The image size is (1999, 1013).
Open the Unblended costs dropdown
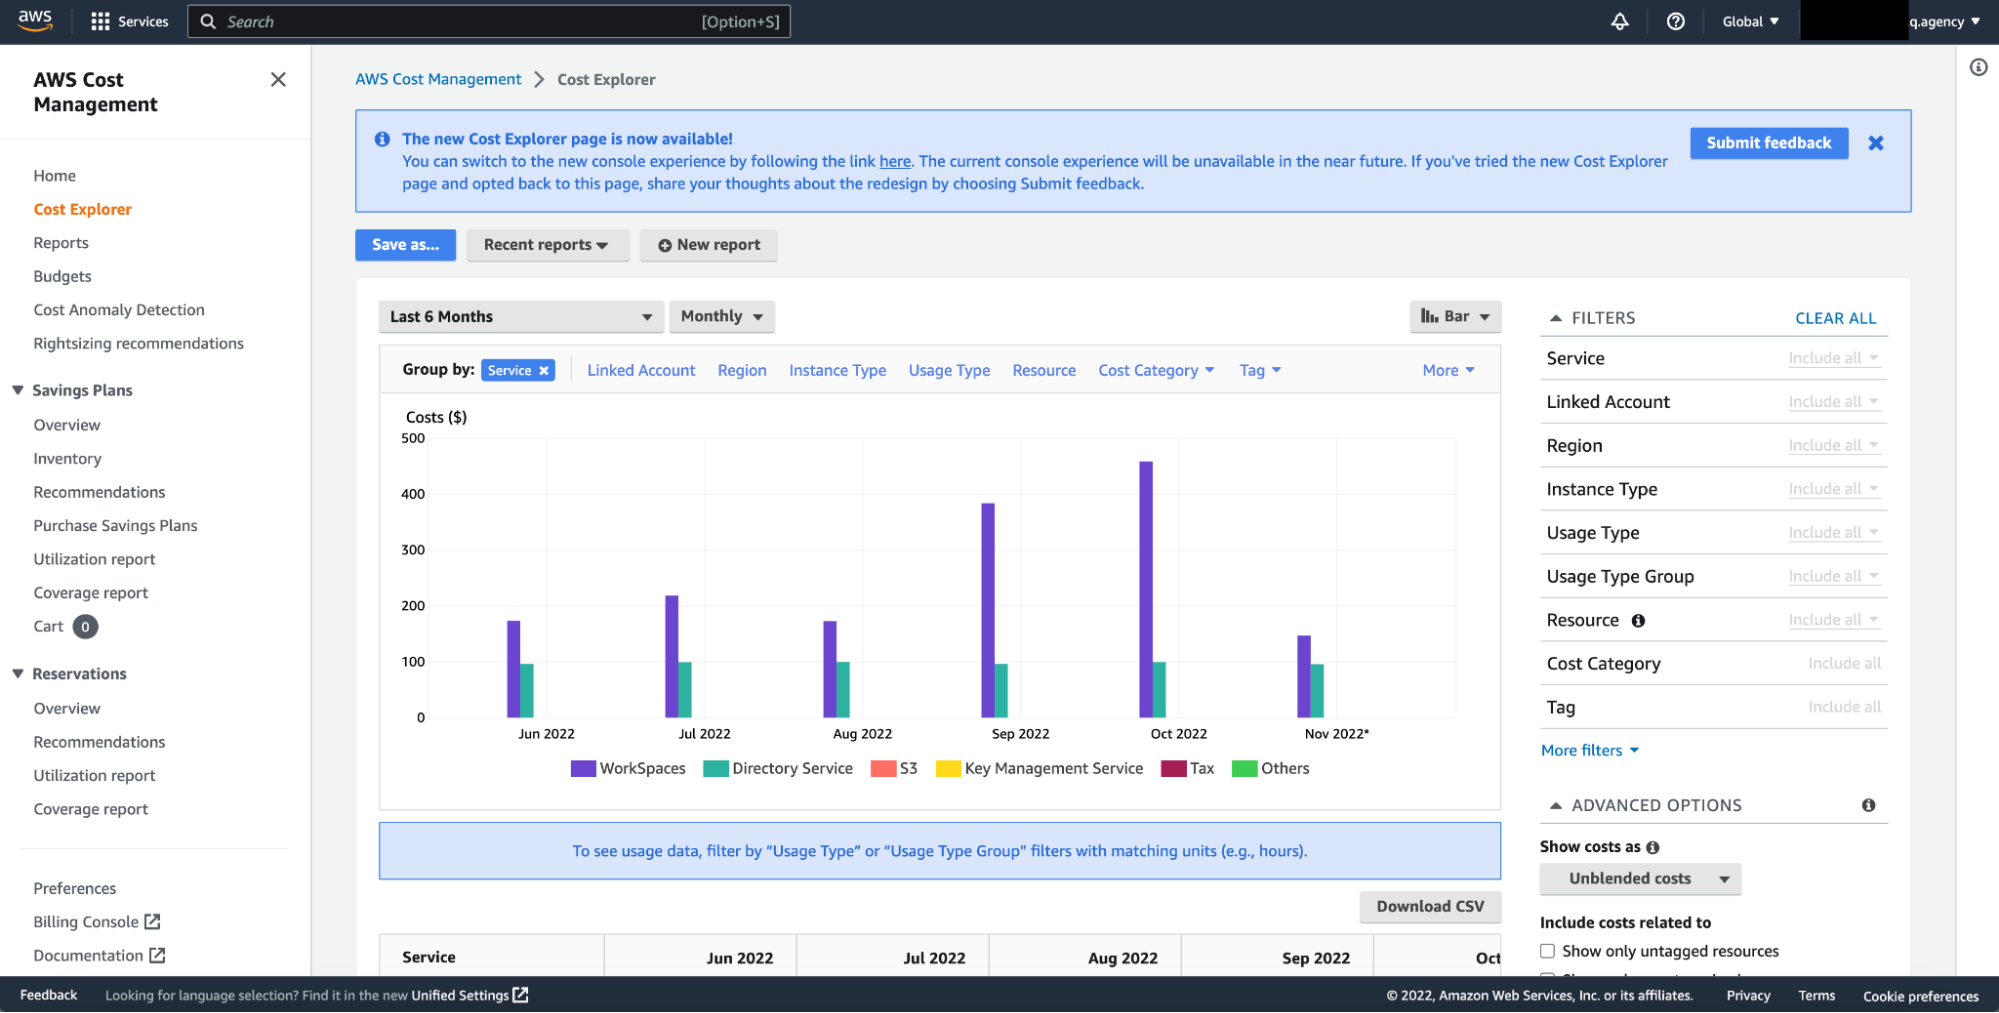click(1640, 879)
